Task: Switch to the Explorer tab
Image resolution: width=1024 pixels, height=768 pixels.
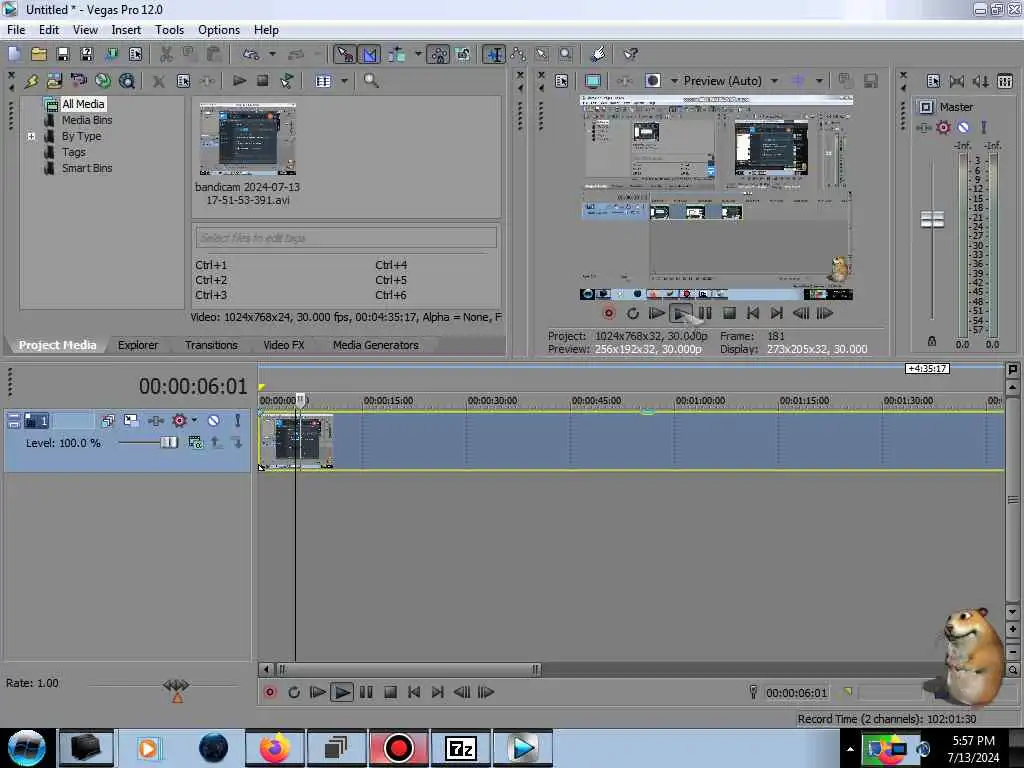Action: point(138,345)
